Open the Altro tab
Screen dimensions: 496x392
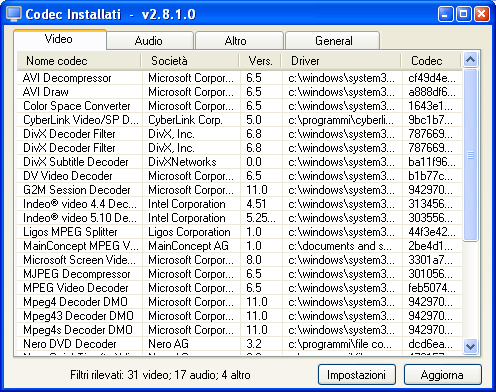(x=239, y=41)
